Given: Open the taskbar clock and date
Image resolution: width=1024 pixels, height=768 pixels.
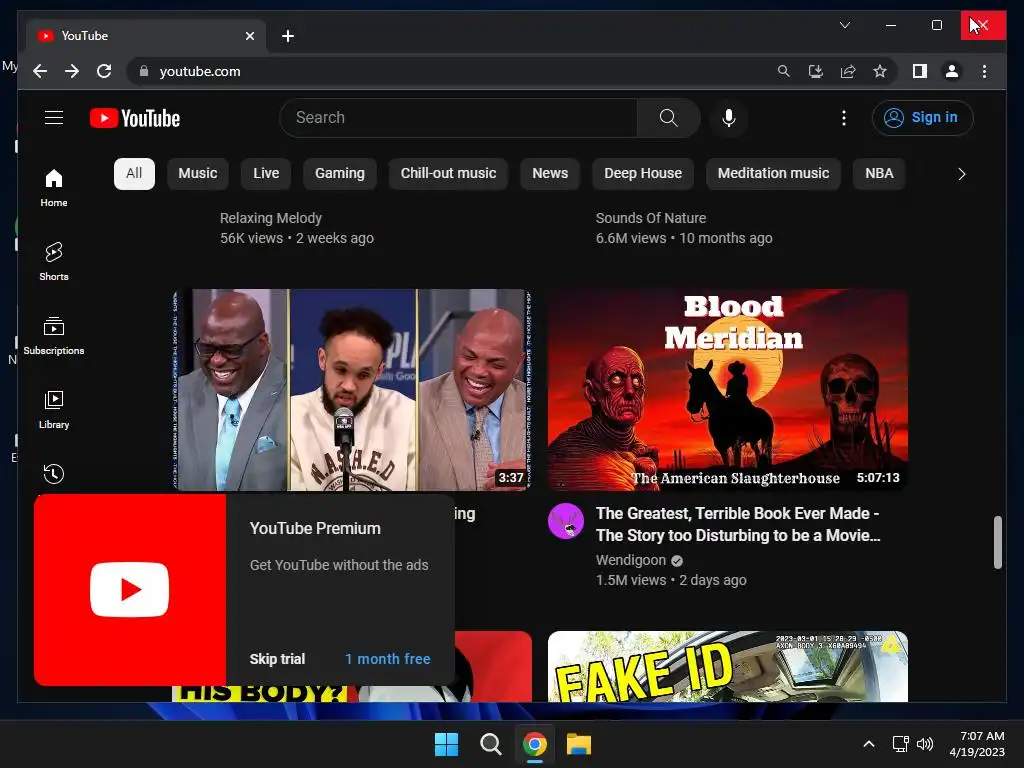Looking at the screenshot, I should (x=977, y=744).
